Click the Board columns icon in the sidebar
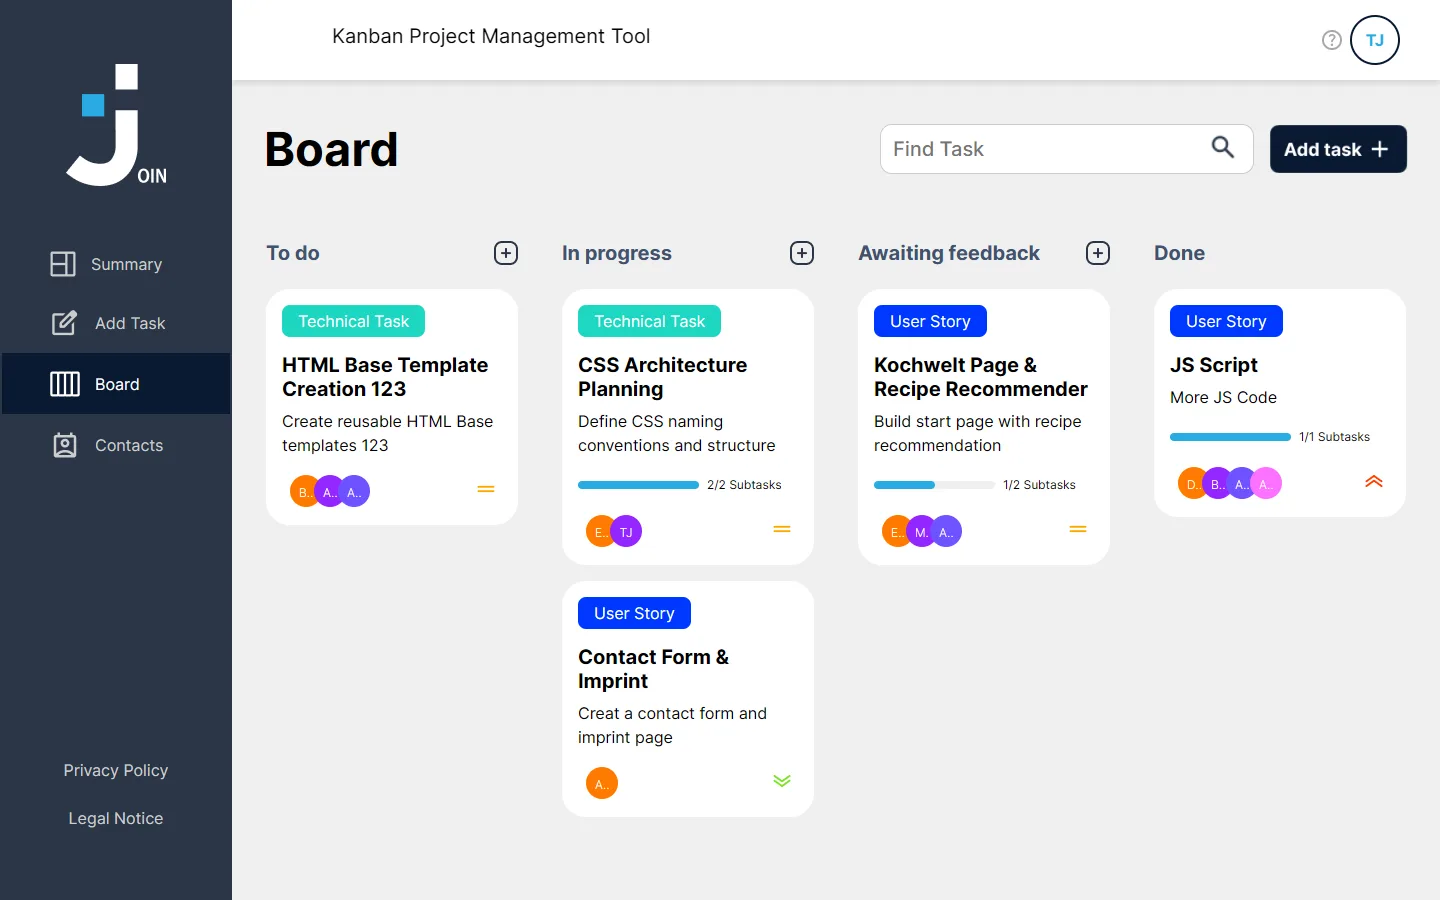The height and width of the screenshot is (900, 1440). [x=65, y=384]
